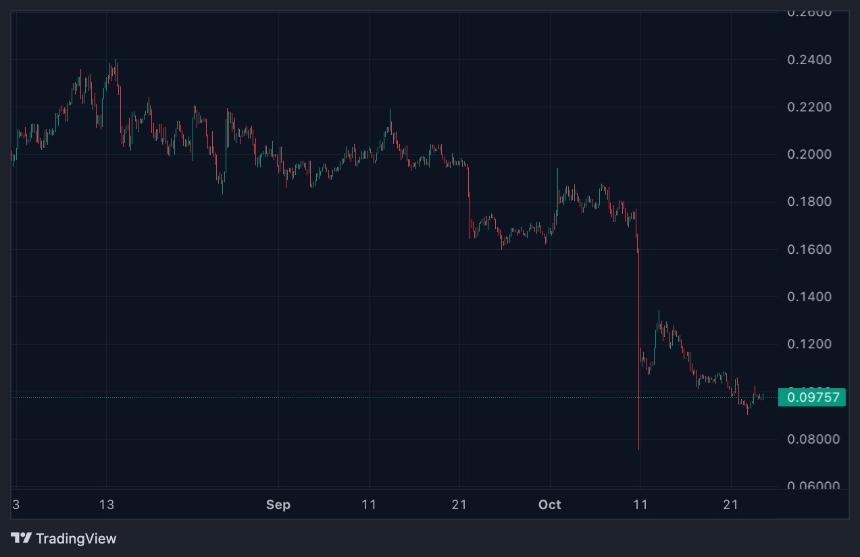Select the 13 date label on time axis
This screenshot has height=557, width=860.
[107, 504]
